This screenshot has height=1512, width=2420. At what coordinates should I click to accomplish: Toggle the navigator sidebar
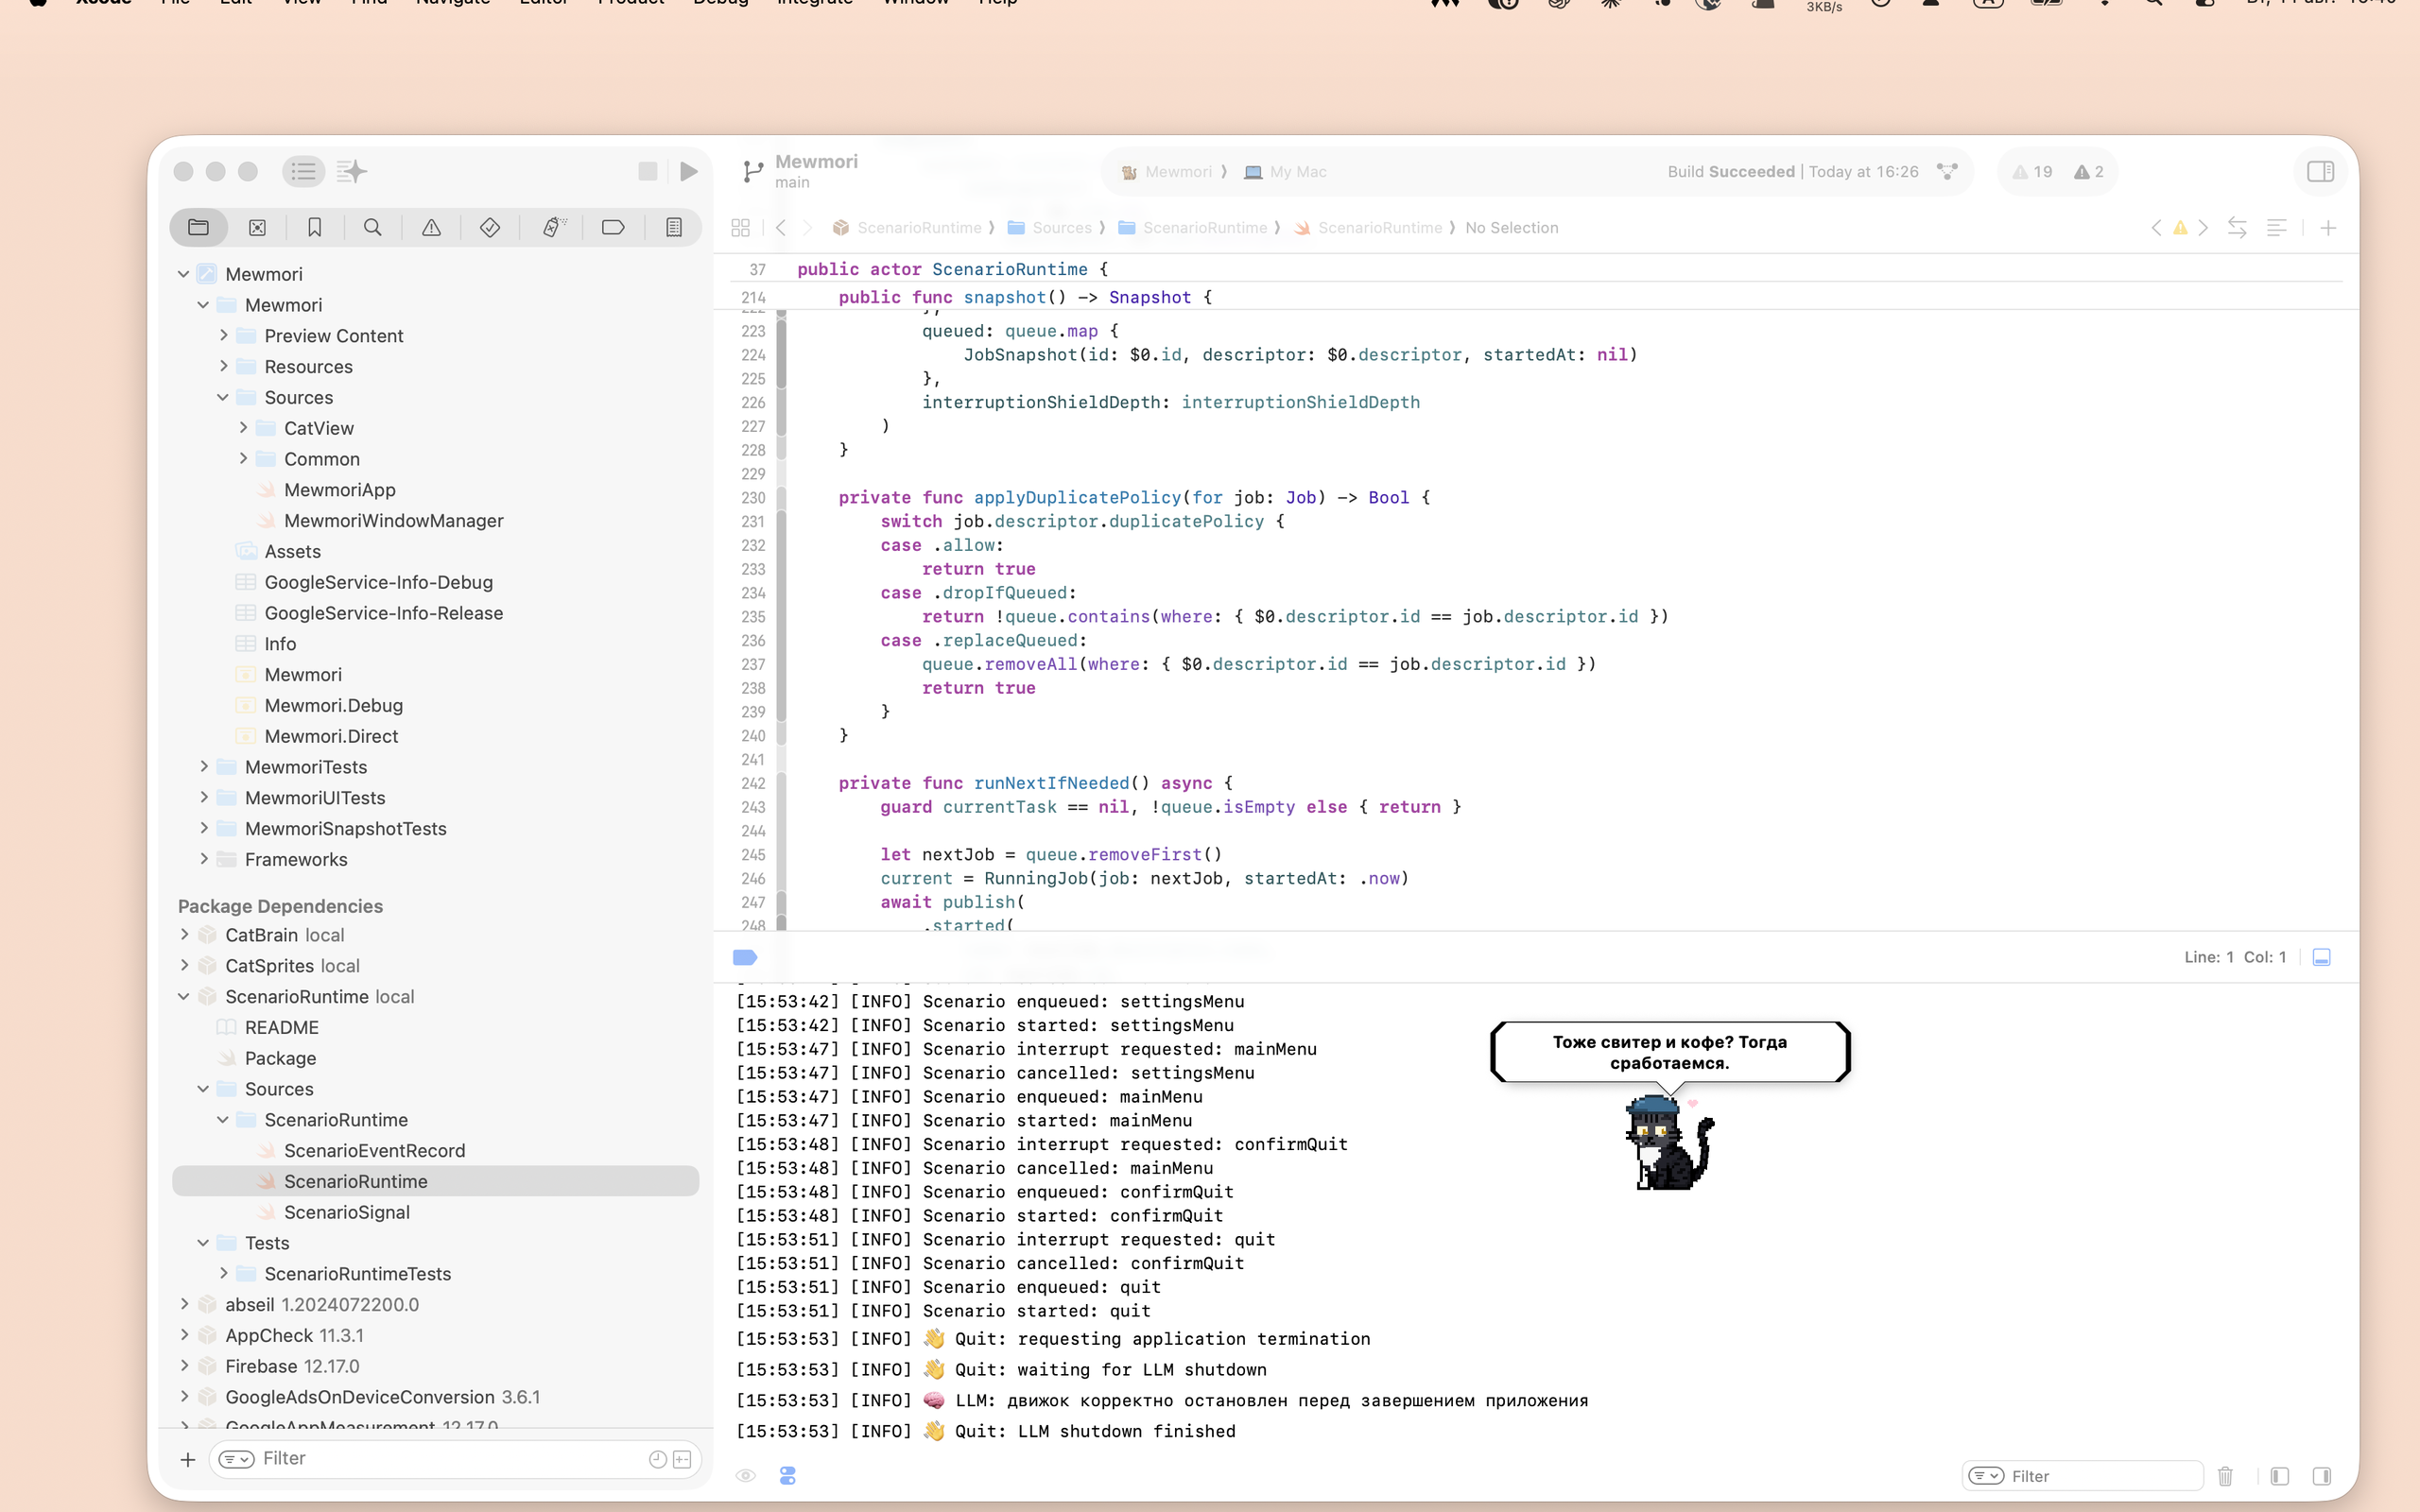coord(303,172)
